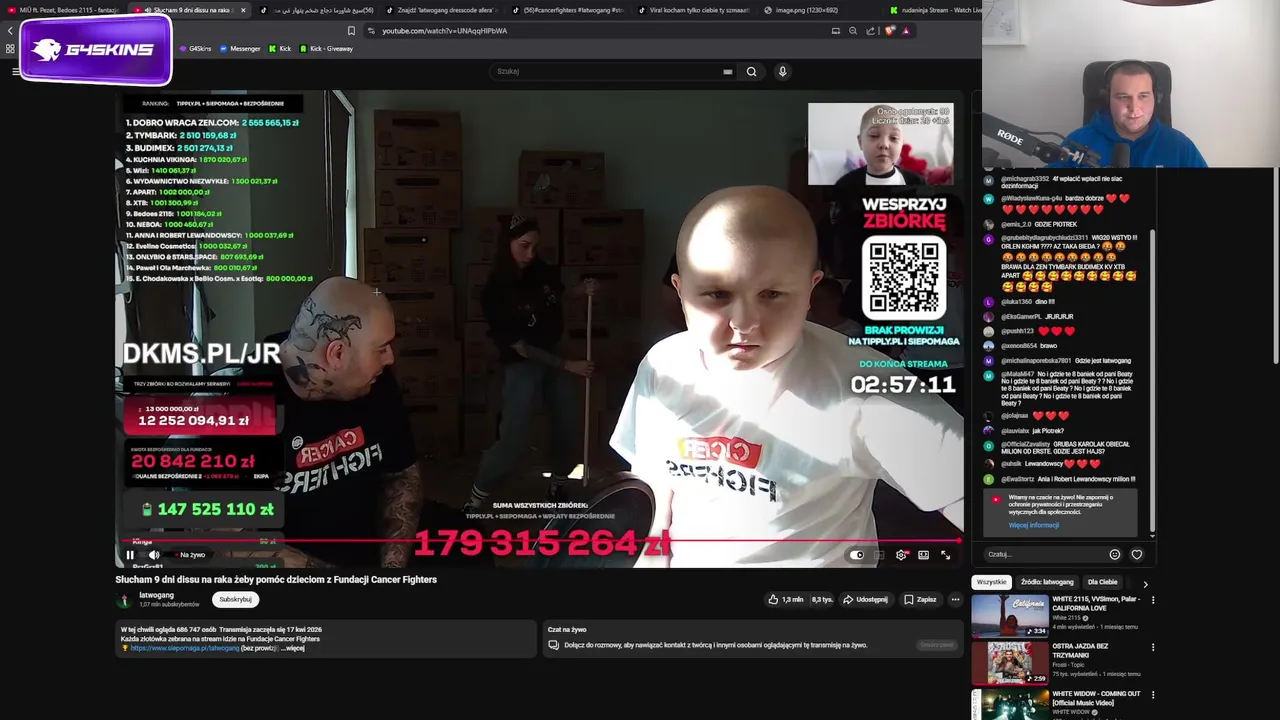Open the latwogang channel avatar
1280x720 pixels.
click(x=124, y=600)
